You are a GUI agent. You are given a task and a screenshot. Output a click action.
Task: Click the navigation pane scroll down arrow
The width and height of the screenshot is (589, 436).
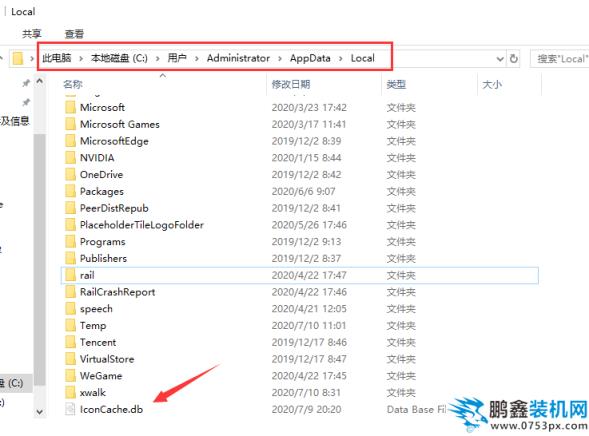39,412
